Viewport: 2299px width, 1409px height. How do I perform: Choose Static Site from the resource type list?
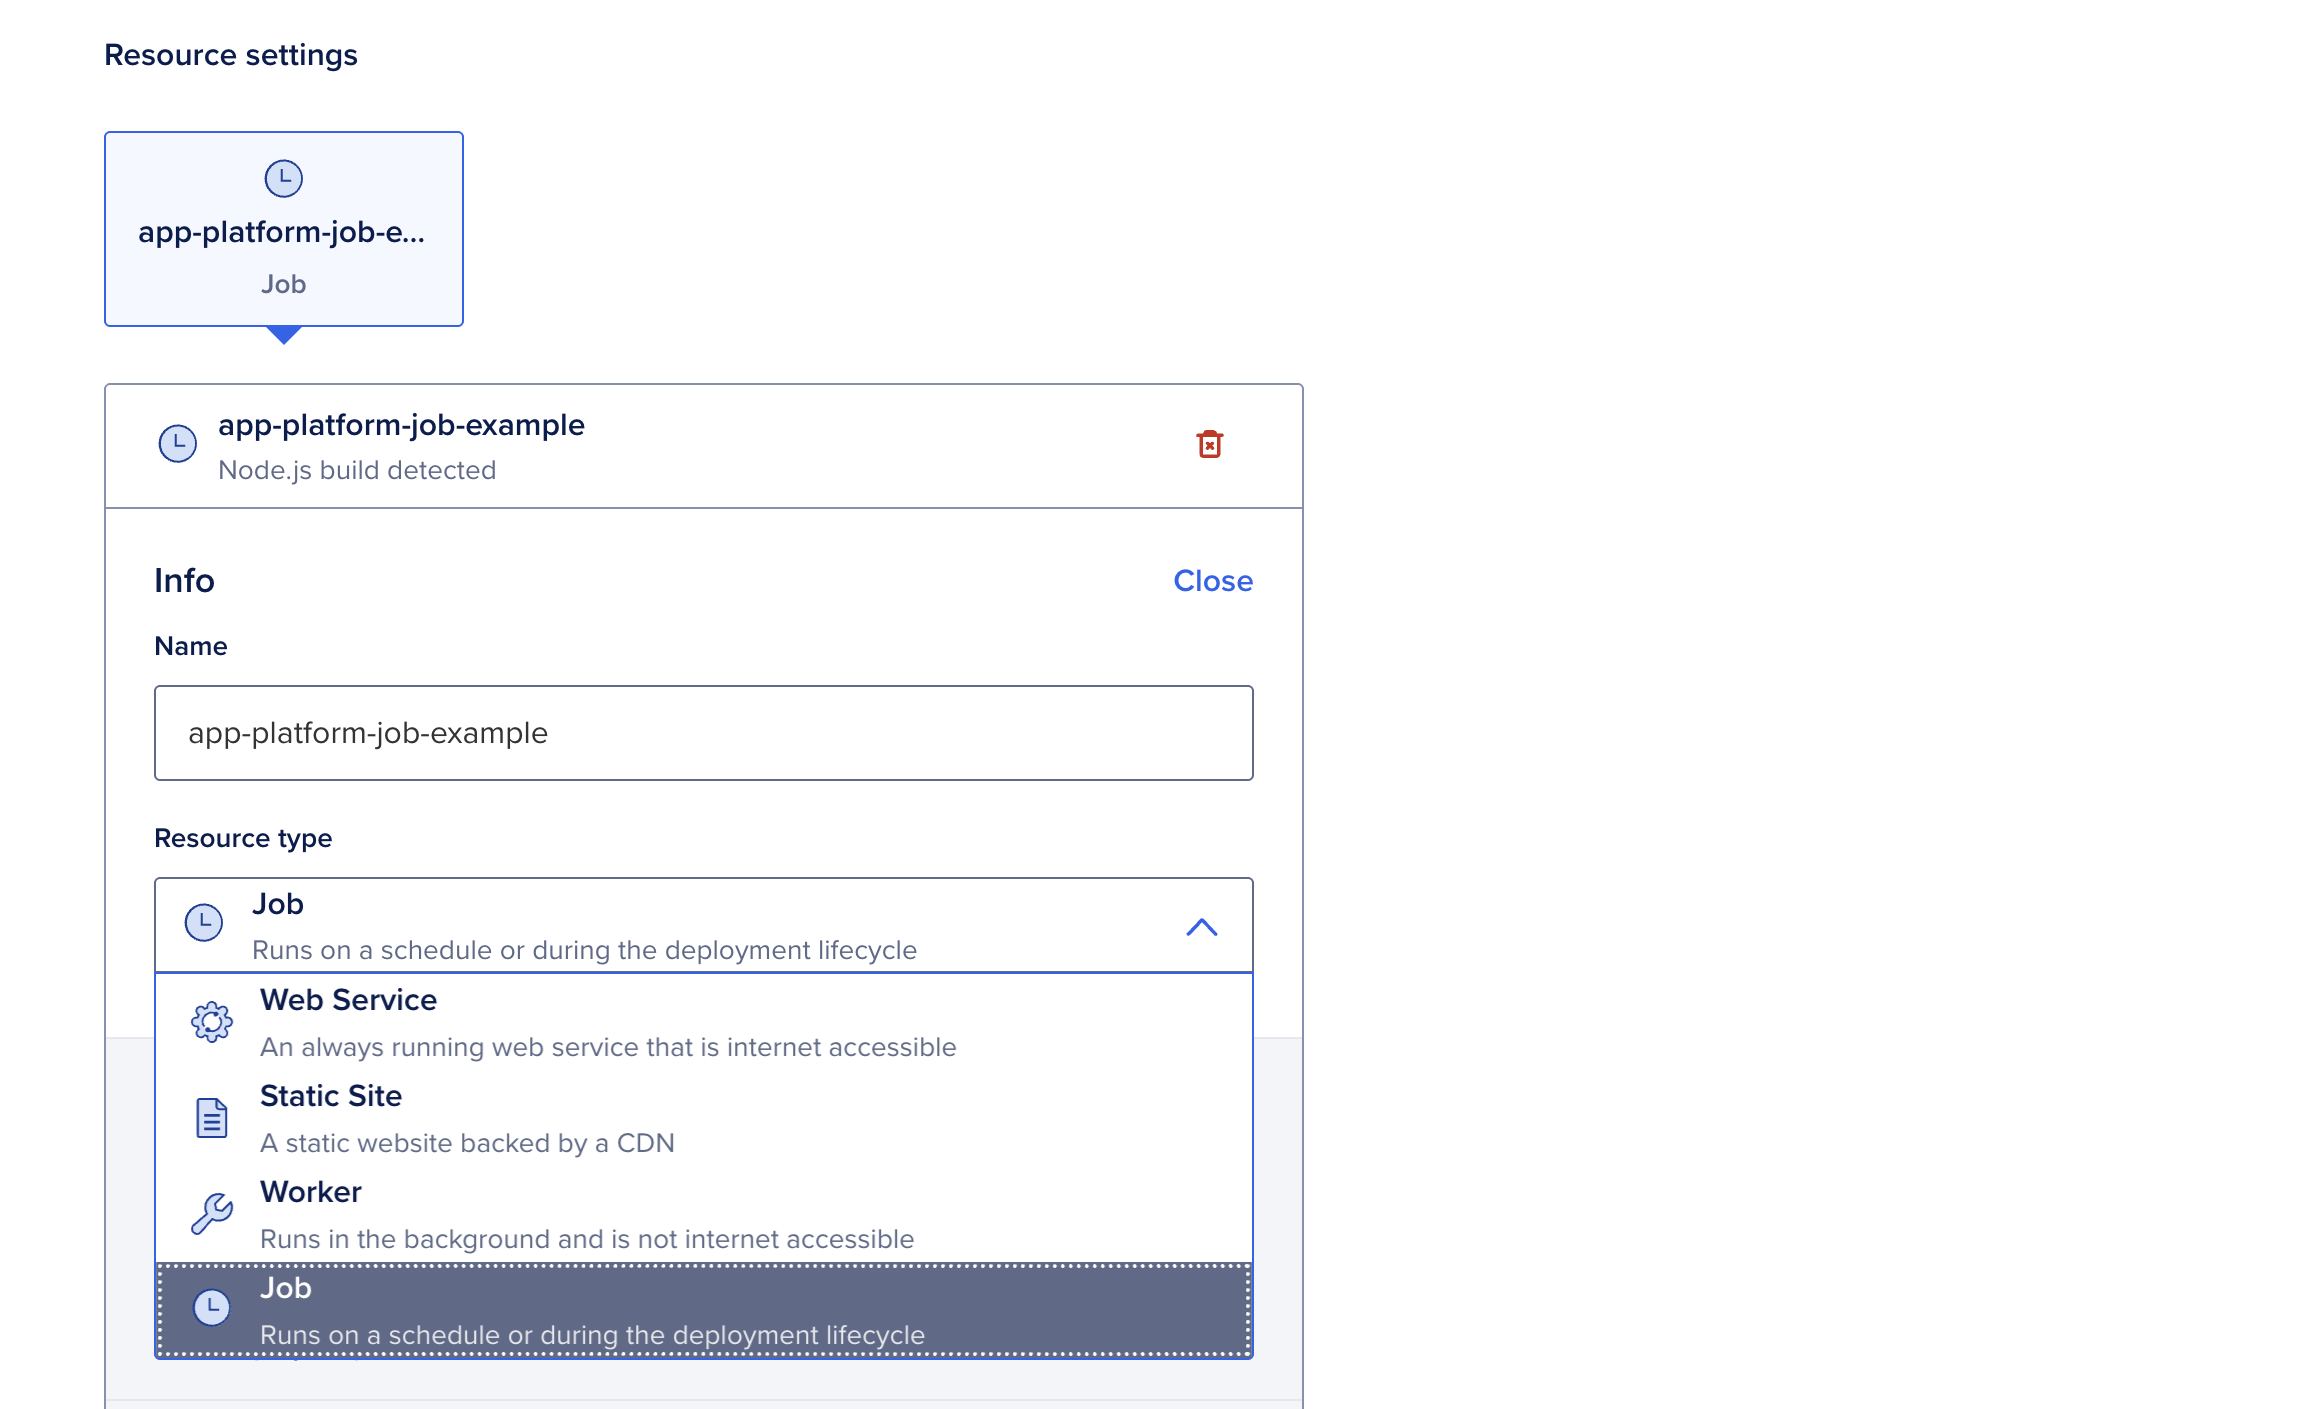tap(600, 1116)
